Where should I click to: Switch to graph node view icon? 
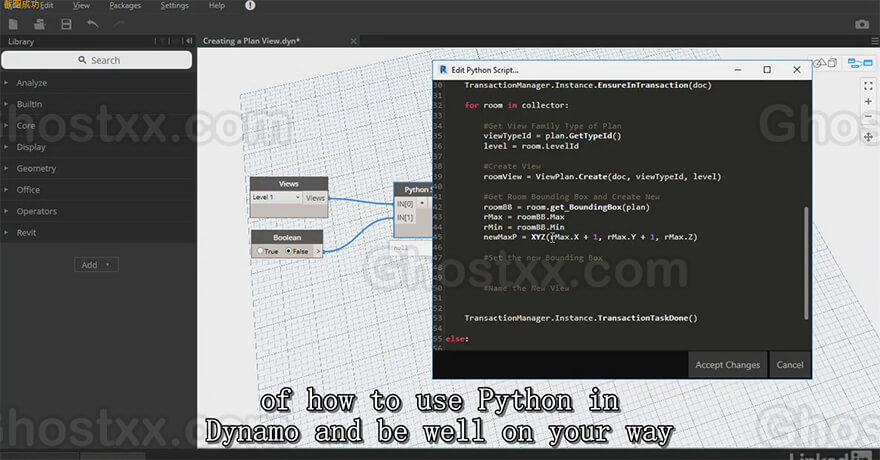tap(860, 63)
